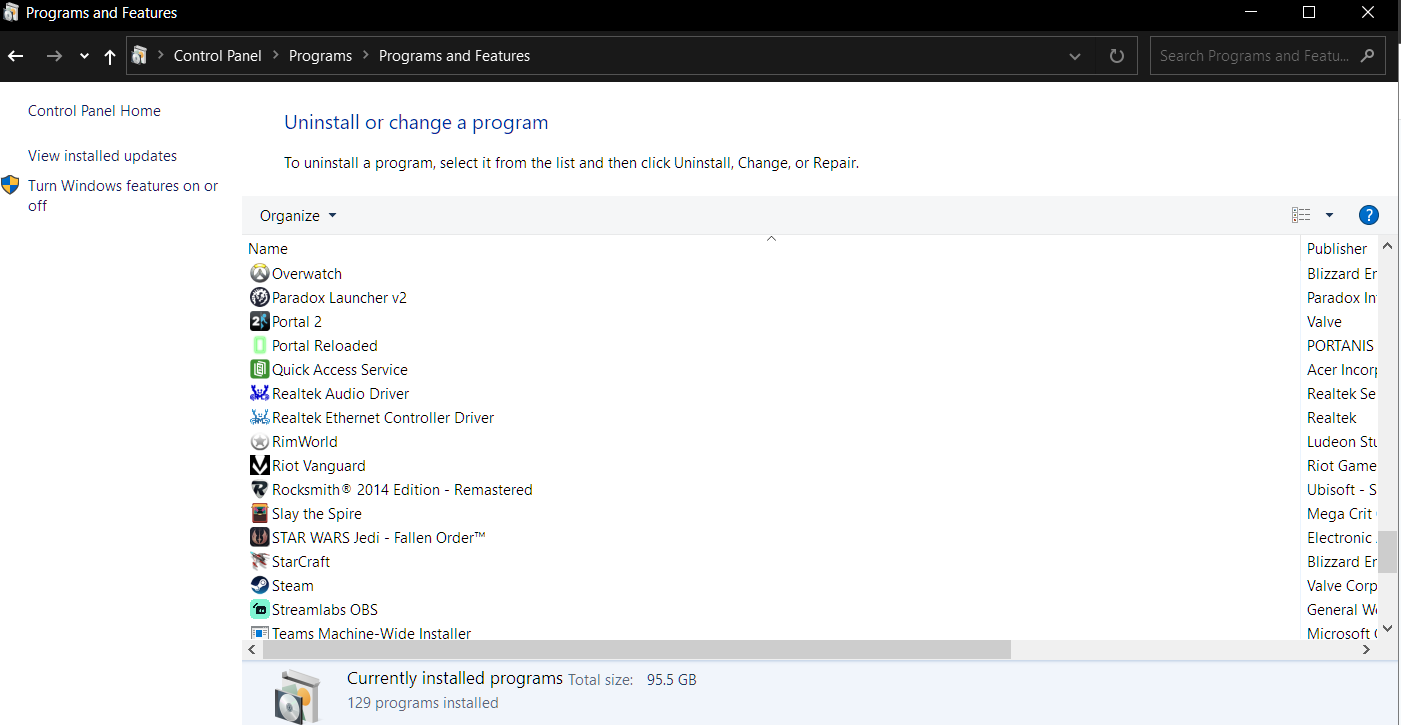Select the Portal 2 icon
The height and width of the screenshot is (725, 1401).
259,321
